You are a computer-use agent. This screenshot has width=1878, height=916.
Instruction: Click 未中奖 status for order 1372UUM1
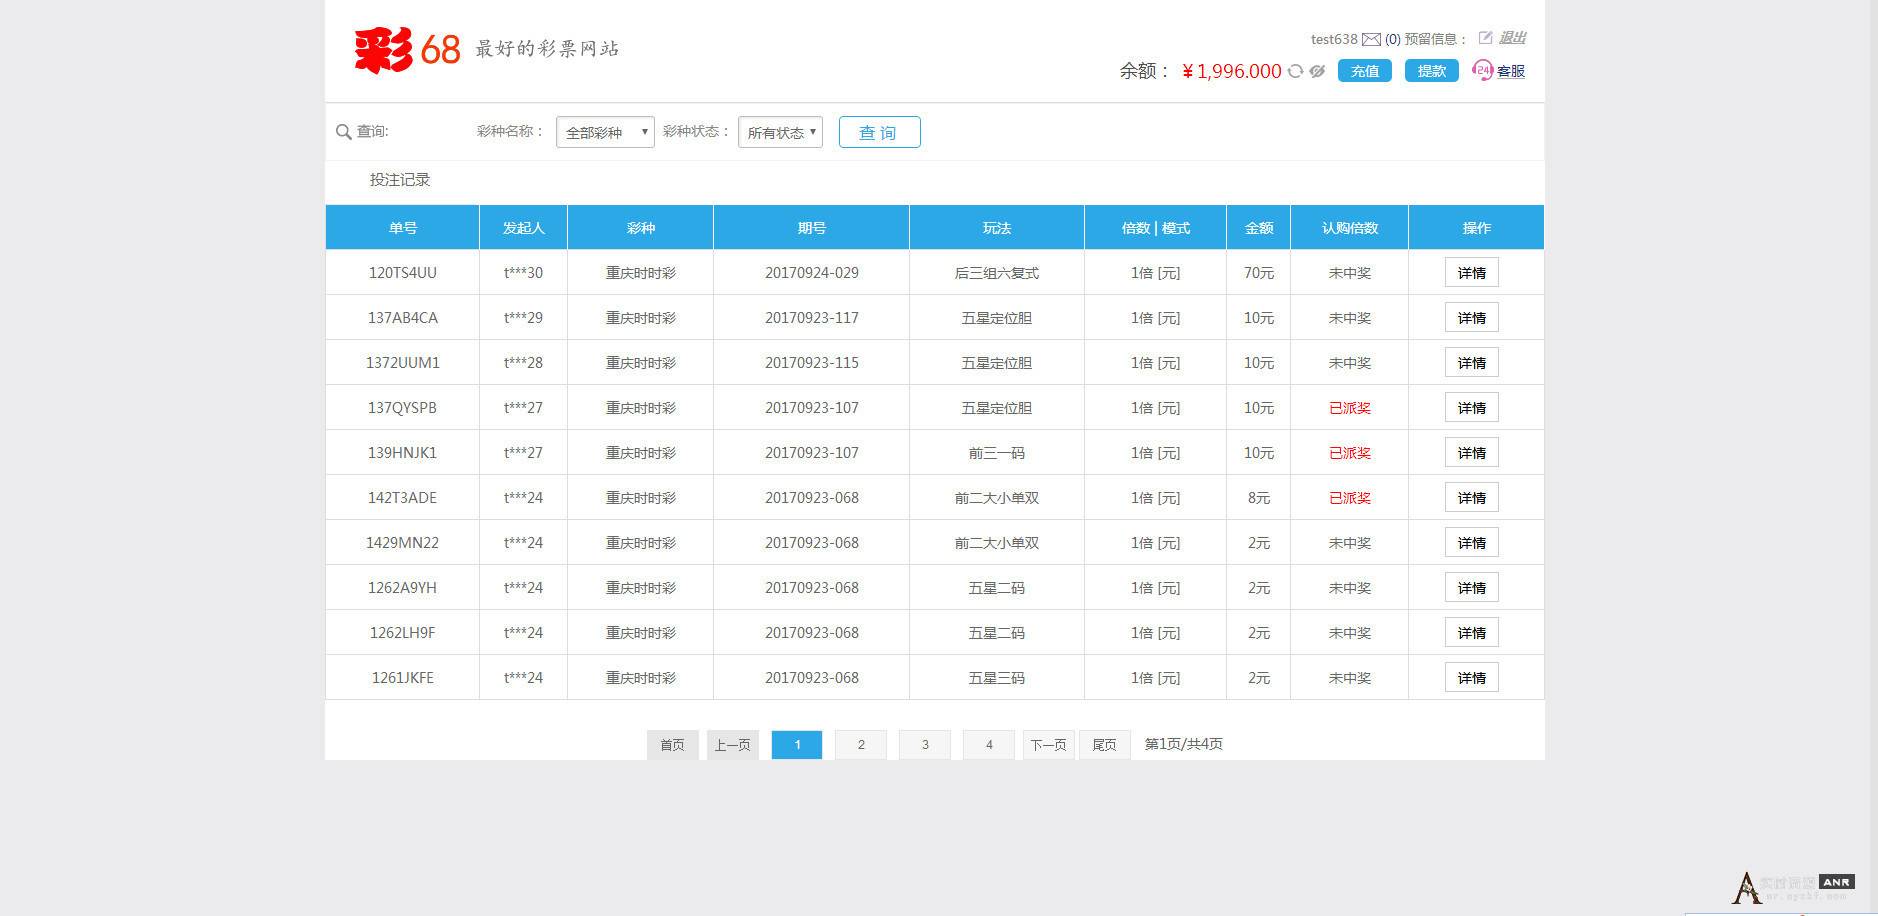1350,363
